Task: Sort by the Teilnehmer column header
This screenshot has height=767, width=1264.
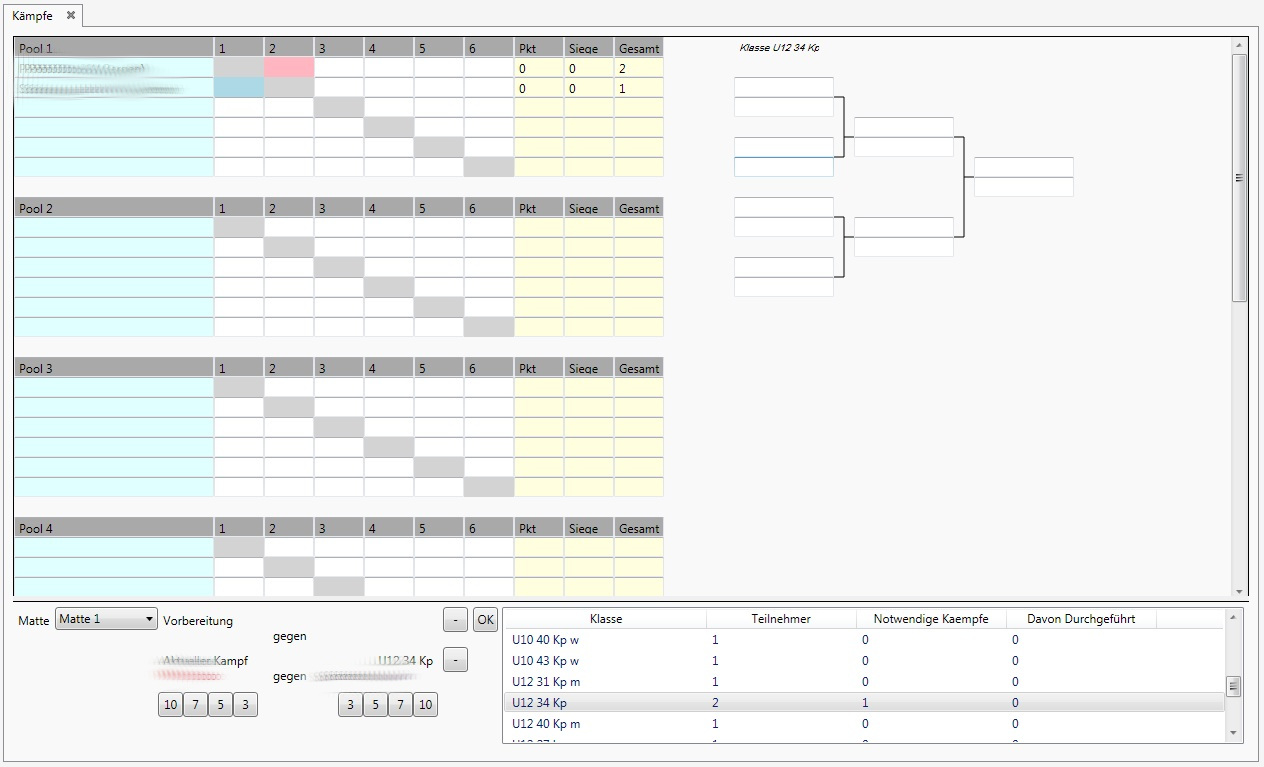Action: click(781, 619)
